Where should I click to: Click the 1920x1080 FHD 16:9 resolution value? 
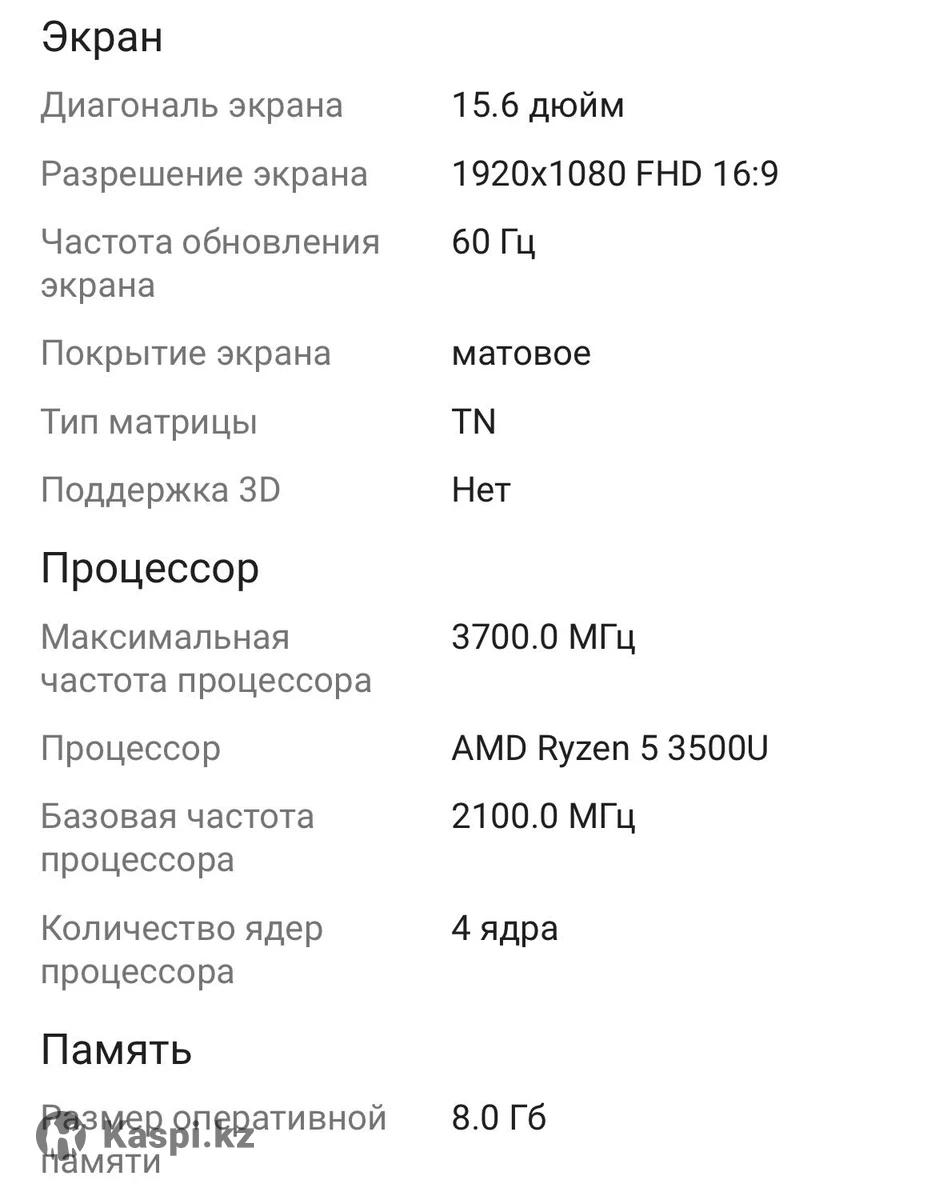coord(615,174)
